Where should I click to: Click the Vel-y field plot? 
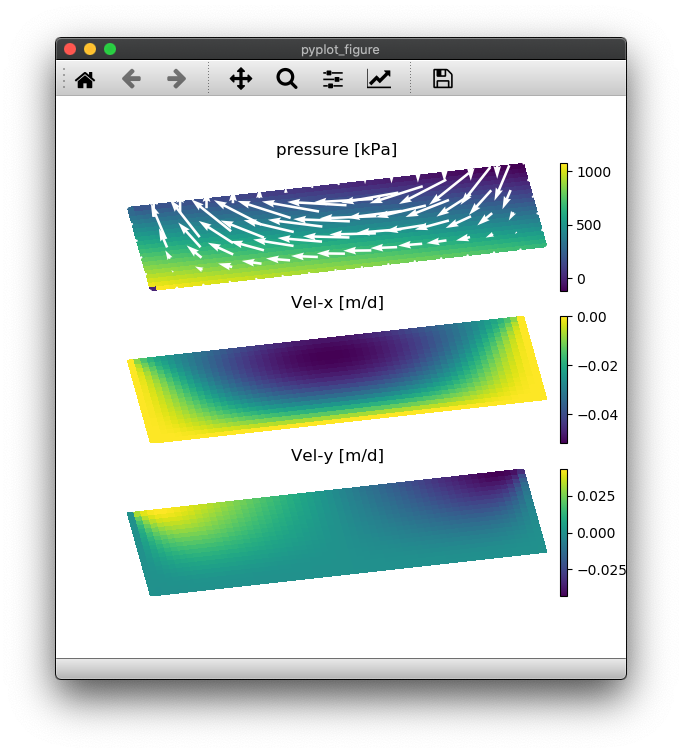pyautogui.click(x=337, y=533)
